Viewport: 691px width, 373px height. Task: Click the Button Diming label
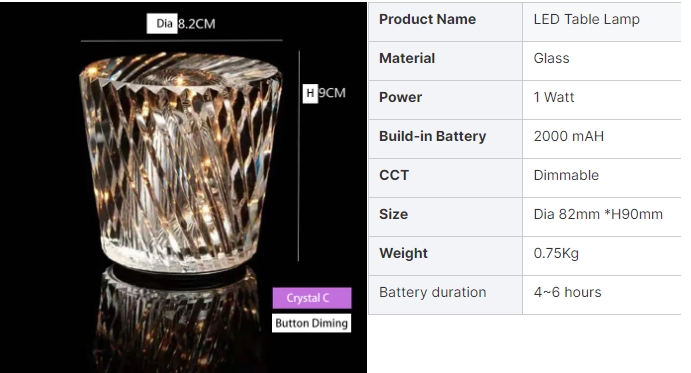(312, 323)
